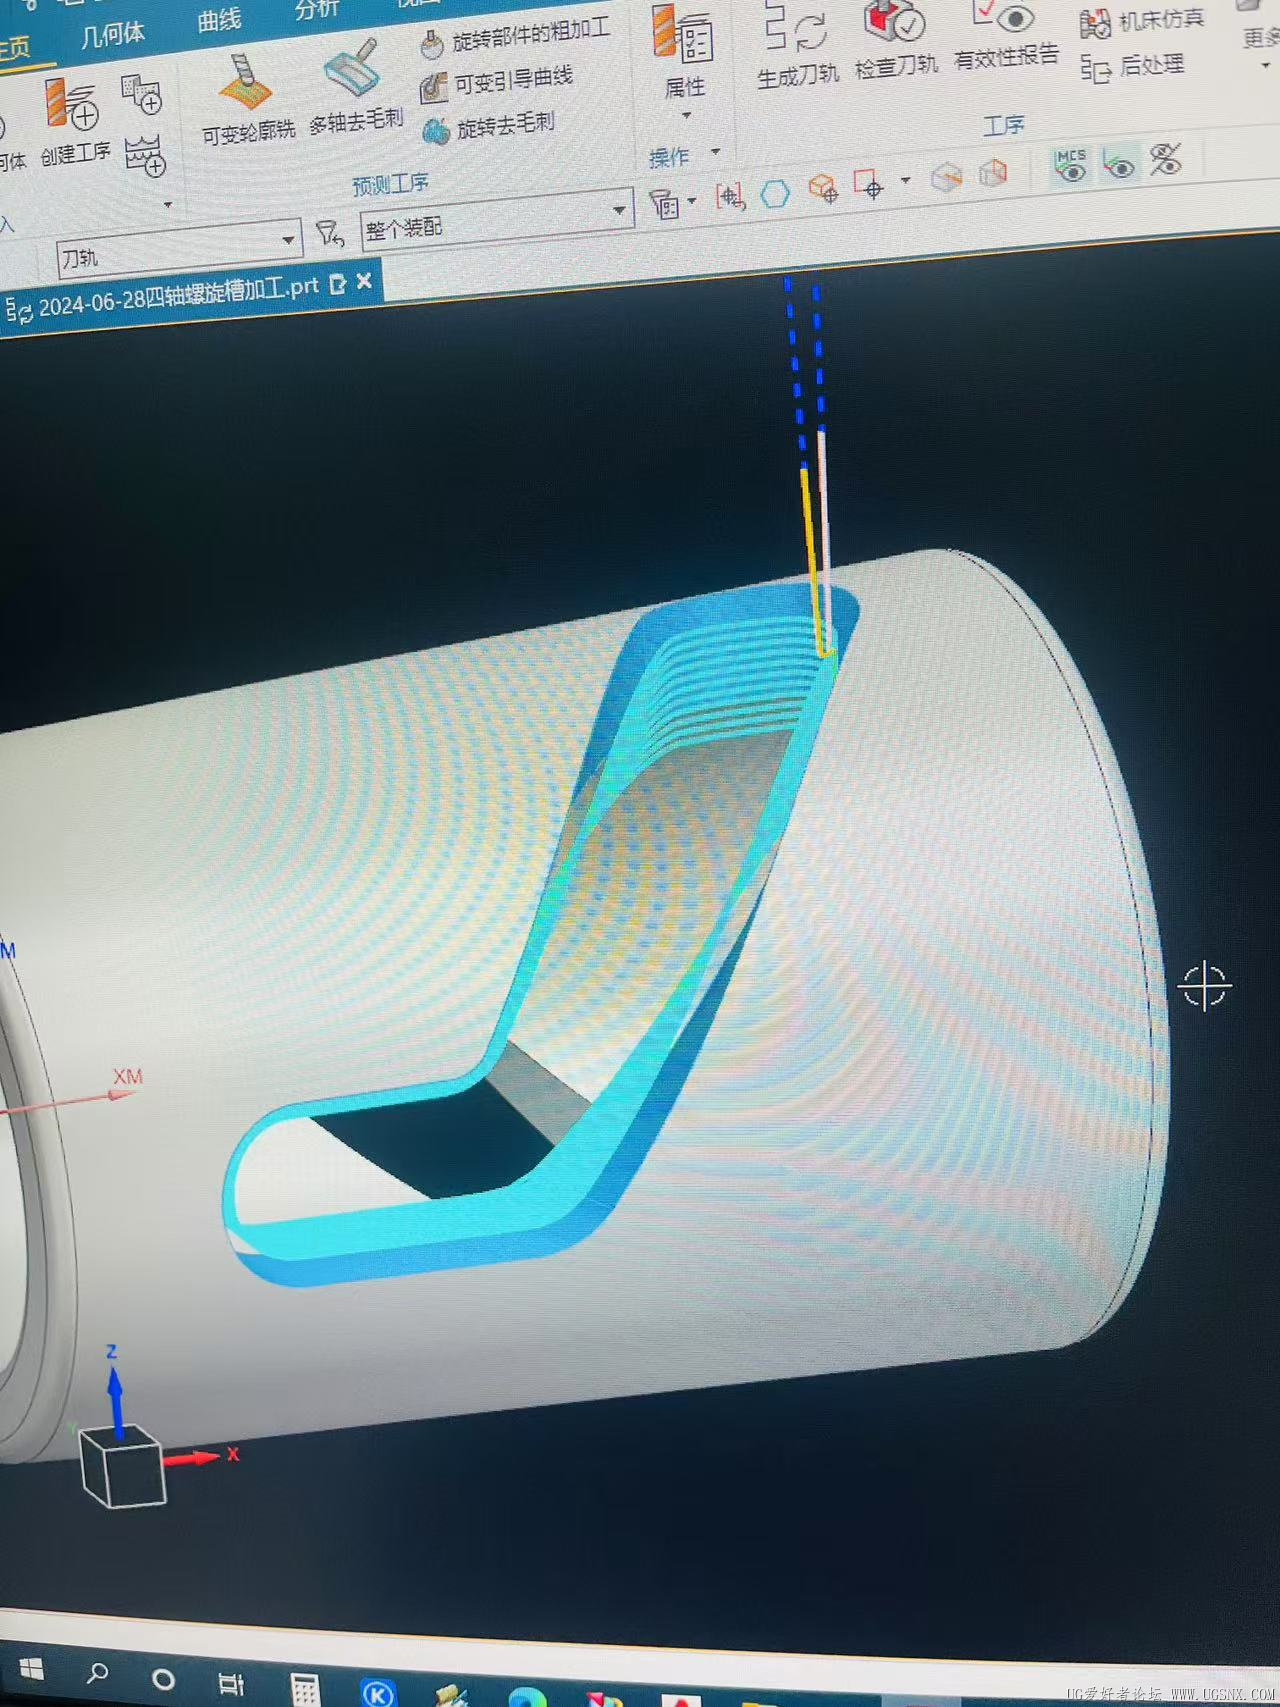This screenshot has height=1707, width=1280.
Task: Switch to the 主页 Home tab
Action: [x=14, y=48]
